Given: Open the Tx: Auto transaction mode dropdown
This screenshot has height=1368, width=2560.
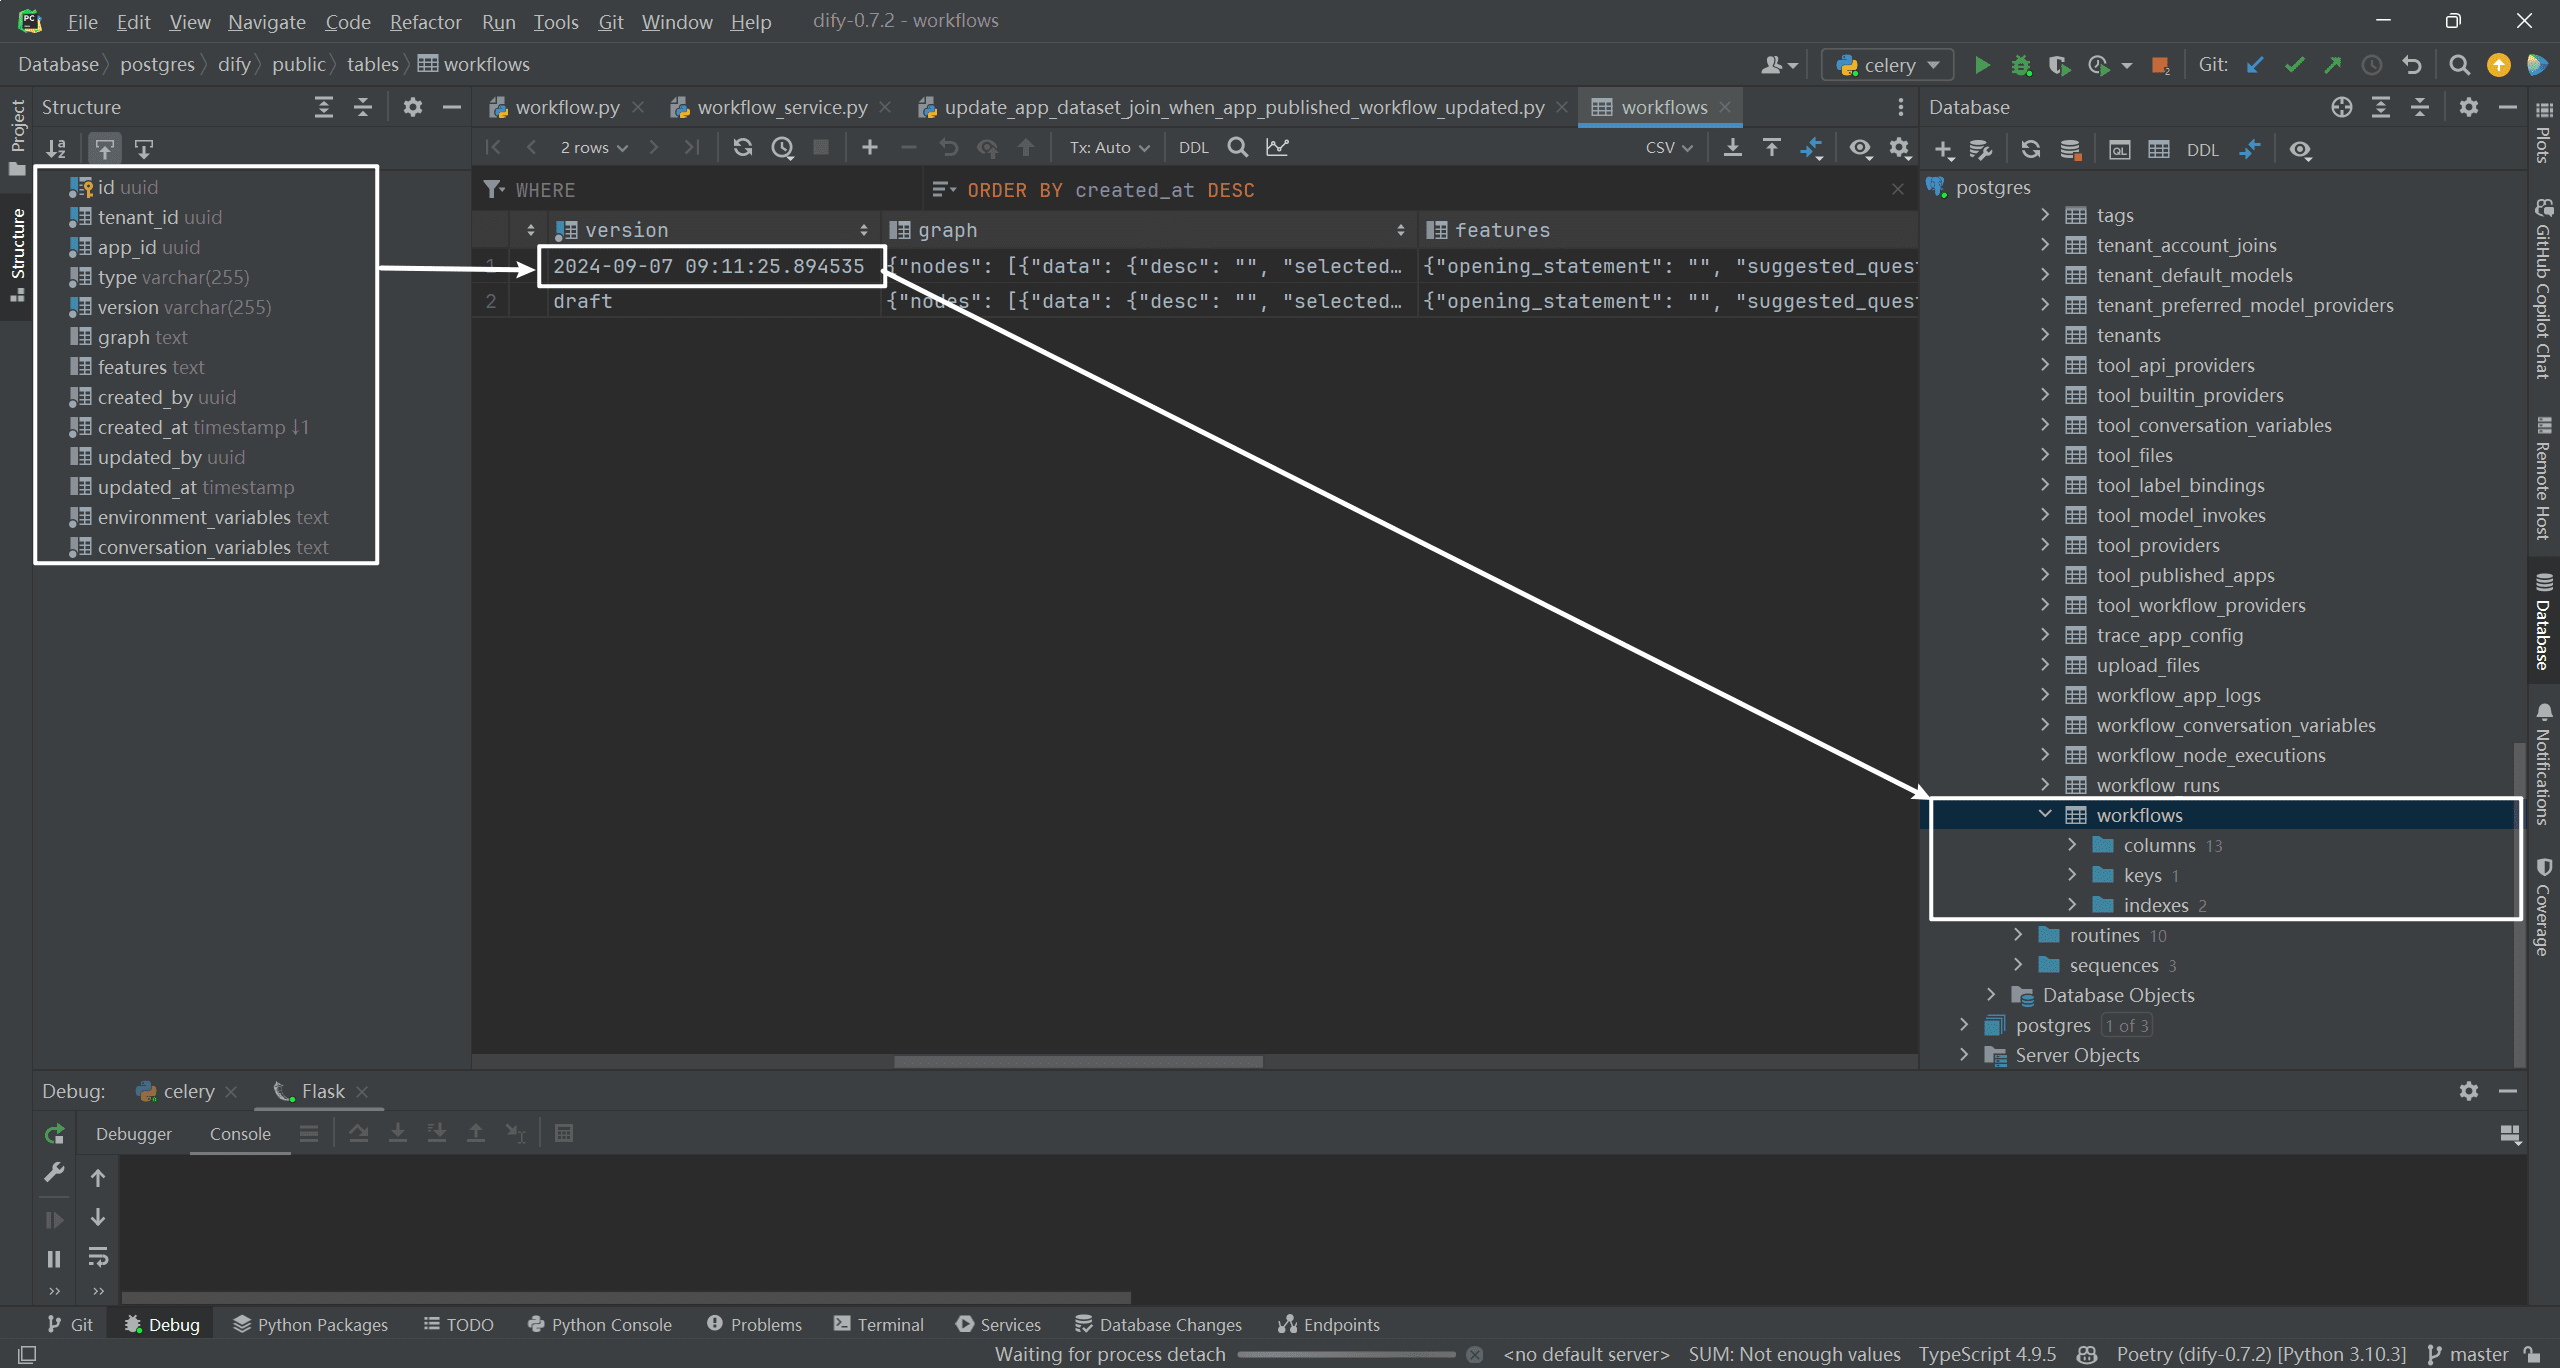Looking at the screenshot, I should pyautogui.click(x=1109, y=148).
